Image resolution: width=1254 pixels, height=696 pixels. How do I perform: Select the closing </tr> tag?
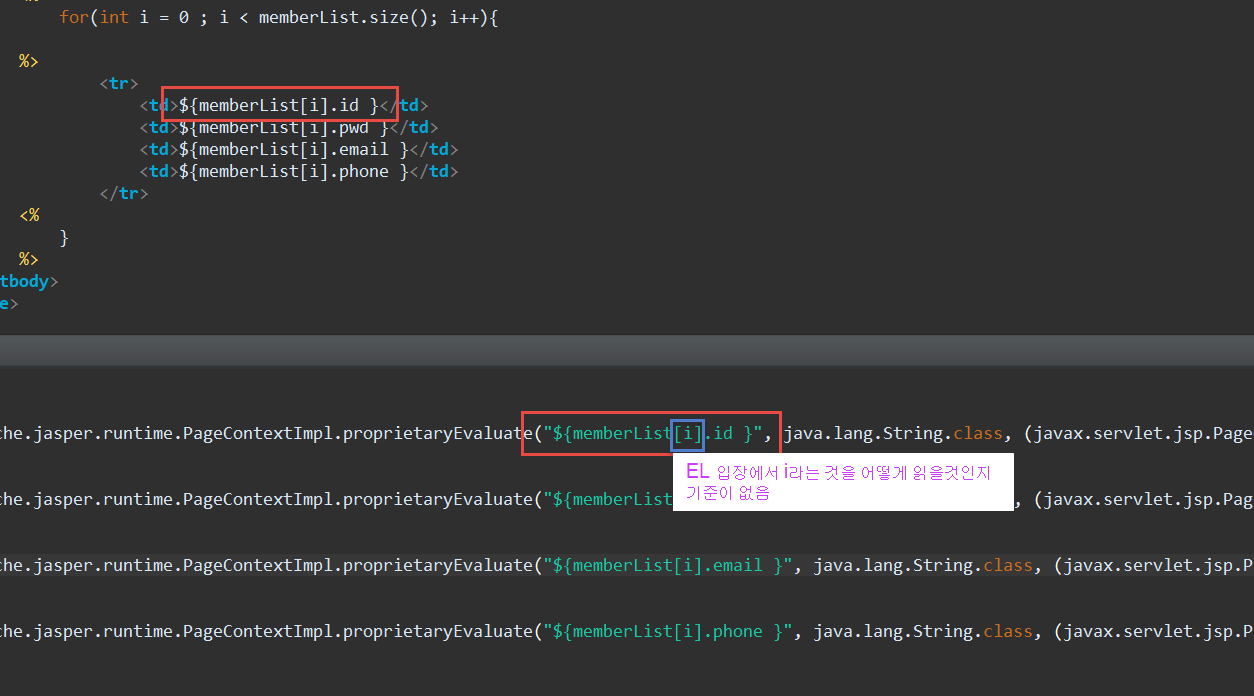(x=122, y=193)
